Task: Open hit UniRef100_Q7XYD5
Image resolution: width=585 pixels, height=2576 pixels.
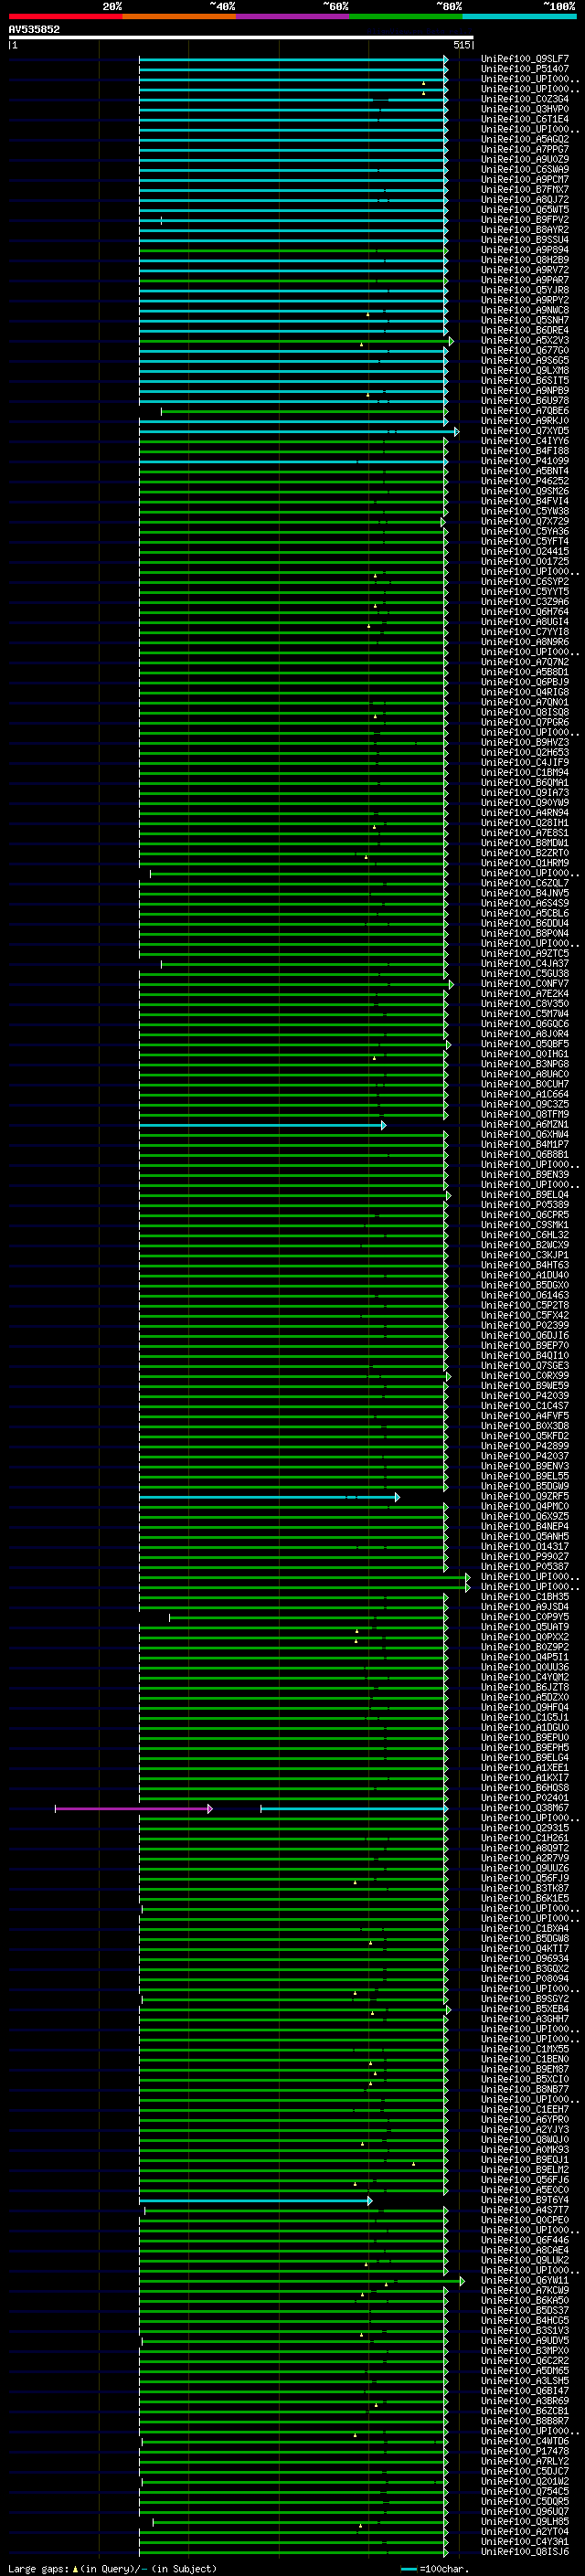Action: click(525, 431)
